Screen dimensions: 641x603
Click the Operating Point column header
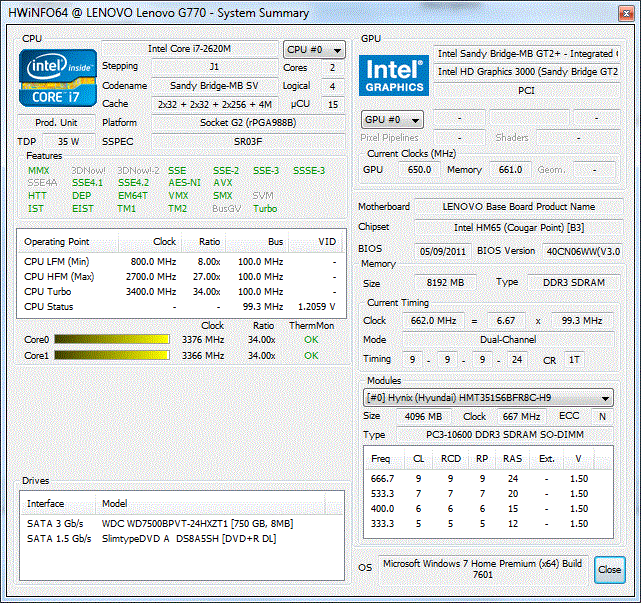pyautogui.click(x=69, y=242)
